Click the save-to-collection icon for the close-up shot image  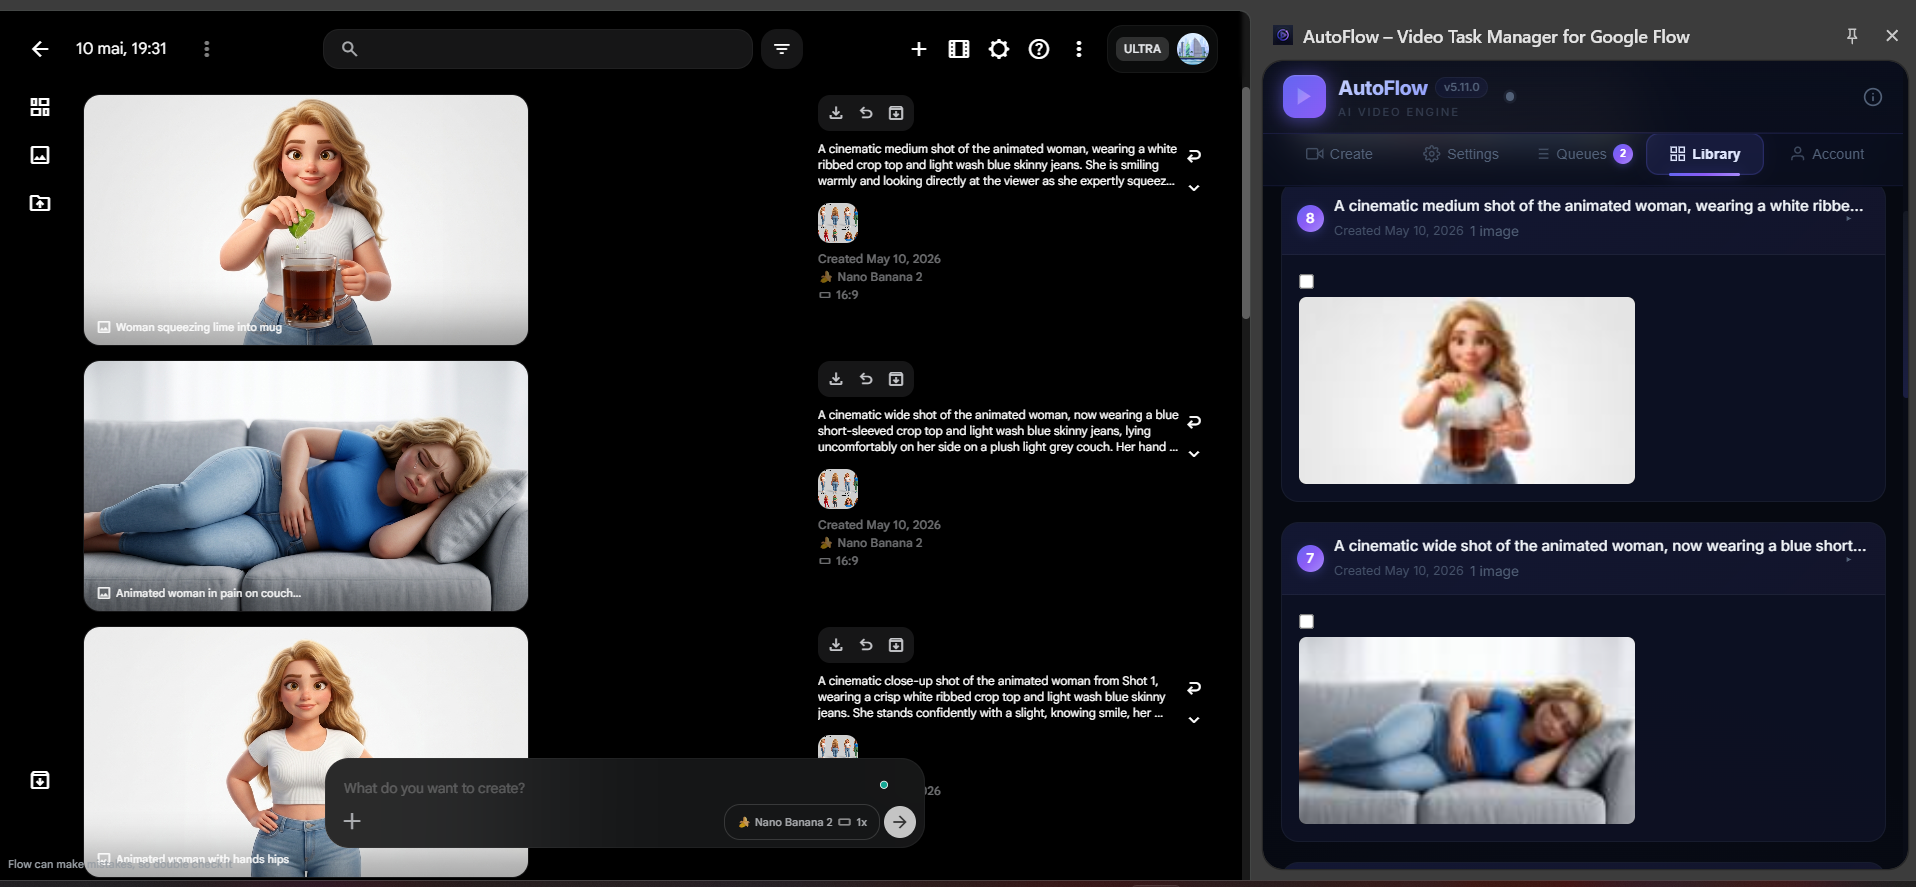(896, 645)
